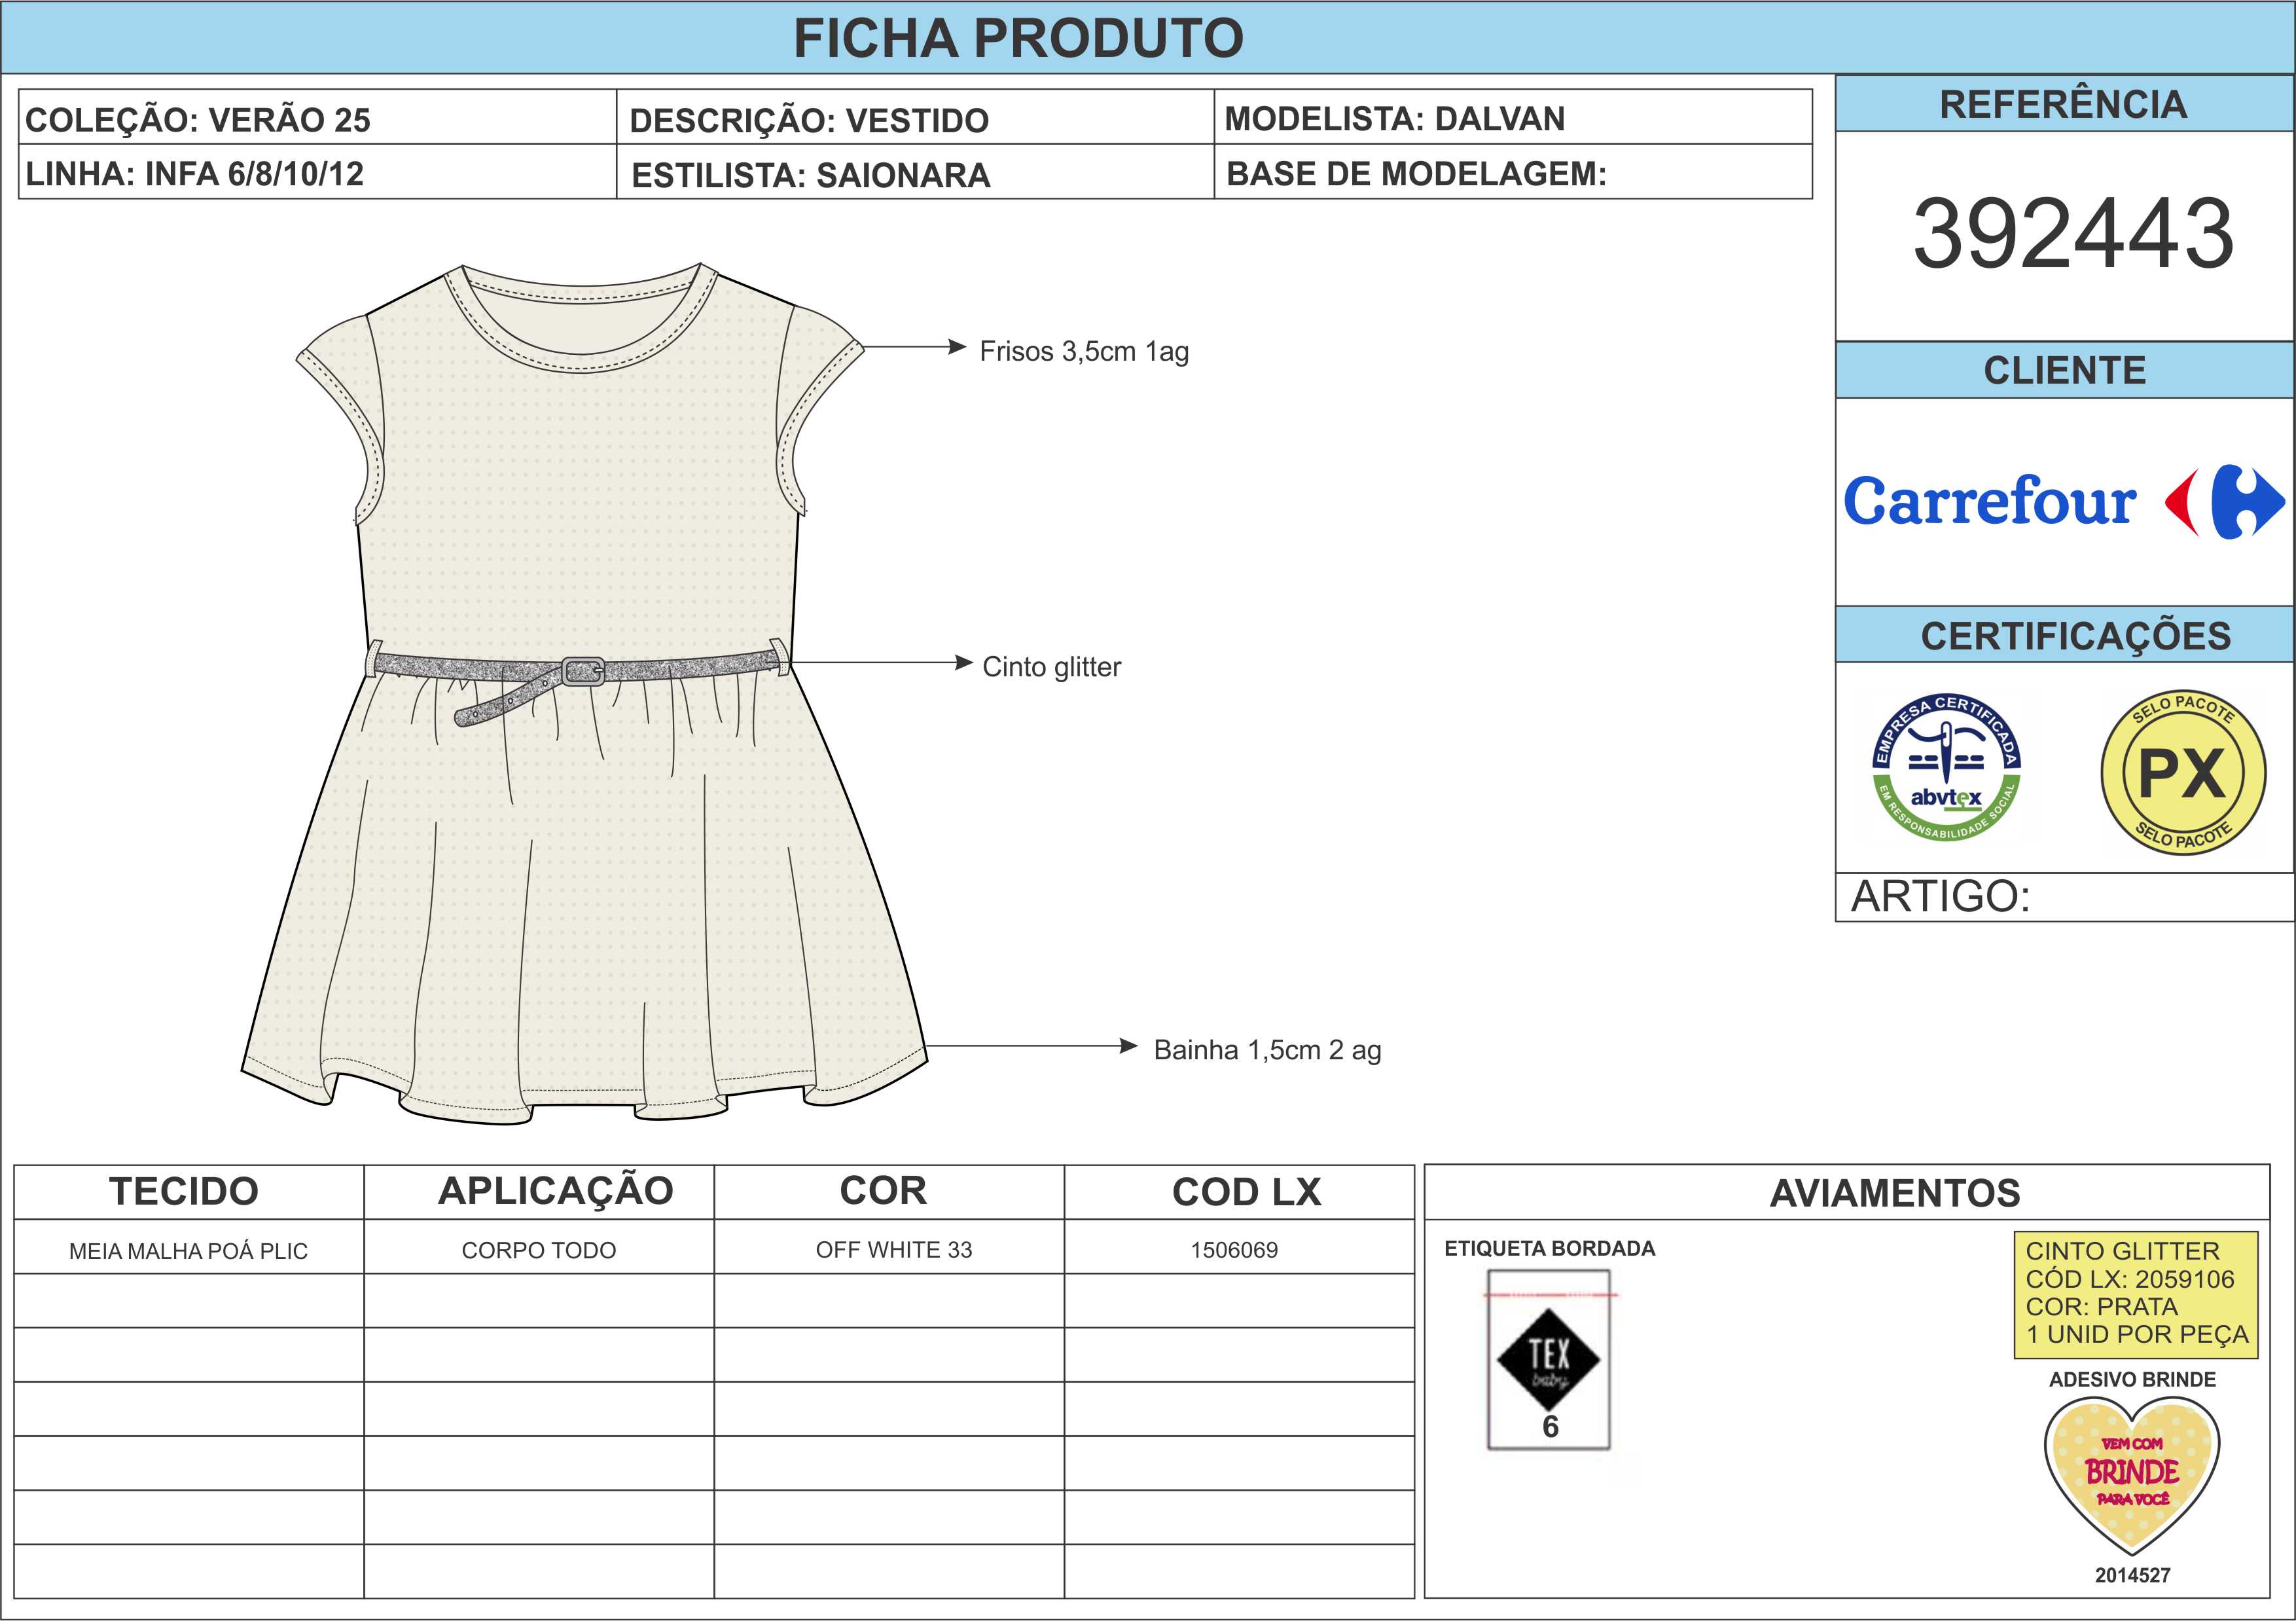Click the OFF WHITE 33 color cell
2296x1621 pixels.
[x=893, y=1249]
